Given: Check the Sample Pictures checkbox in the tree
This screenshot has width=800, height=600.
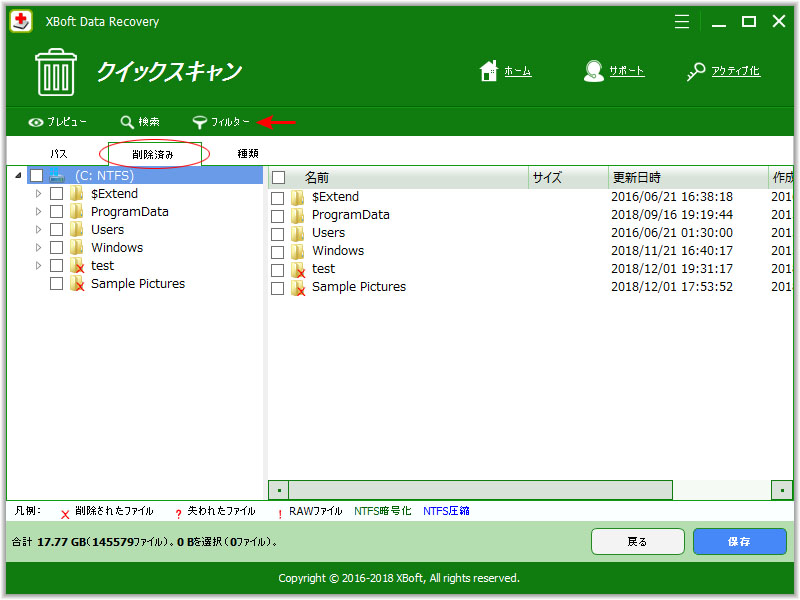Looking at the screenshot, I should (57, 284).
